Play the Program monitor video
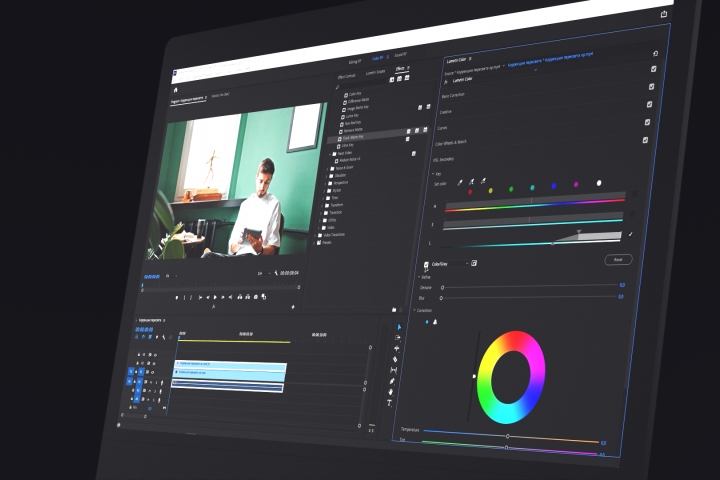Image resolution: width=720 pixels, height=480 pixels. tap(215, 297)
